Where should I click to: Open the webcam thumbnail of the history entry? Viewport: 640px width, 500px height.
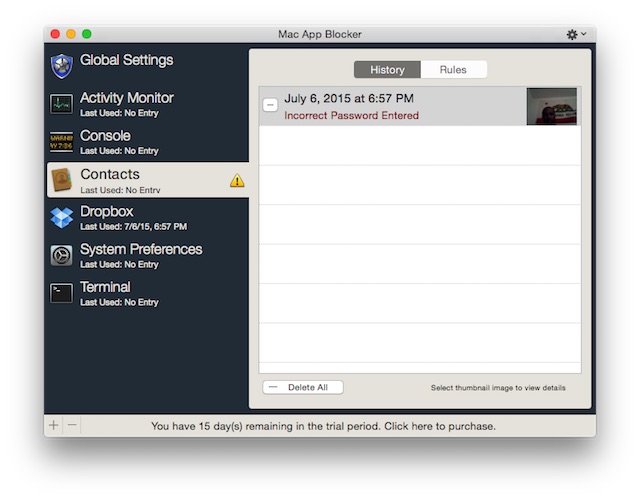551,106
